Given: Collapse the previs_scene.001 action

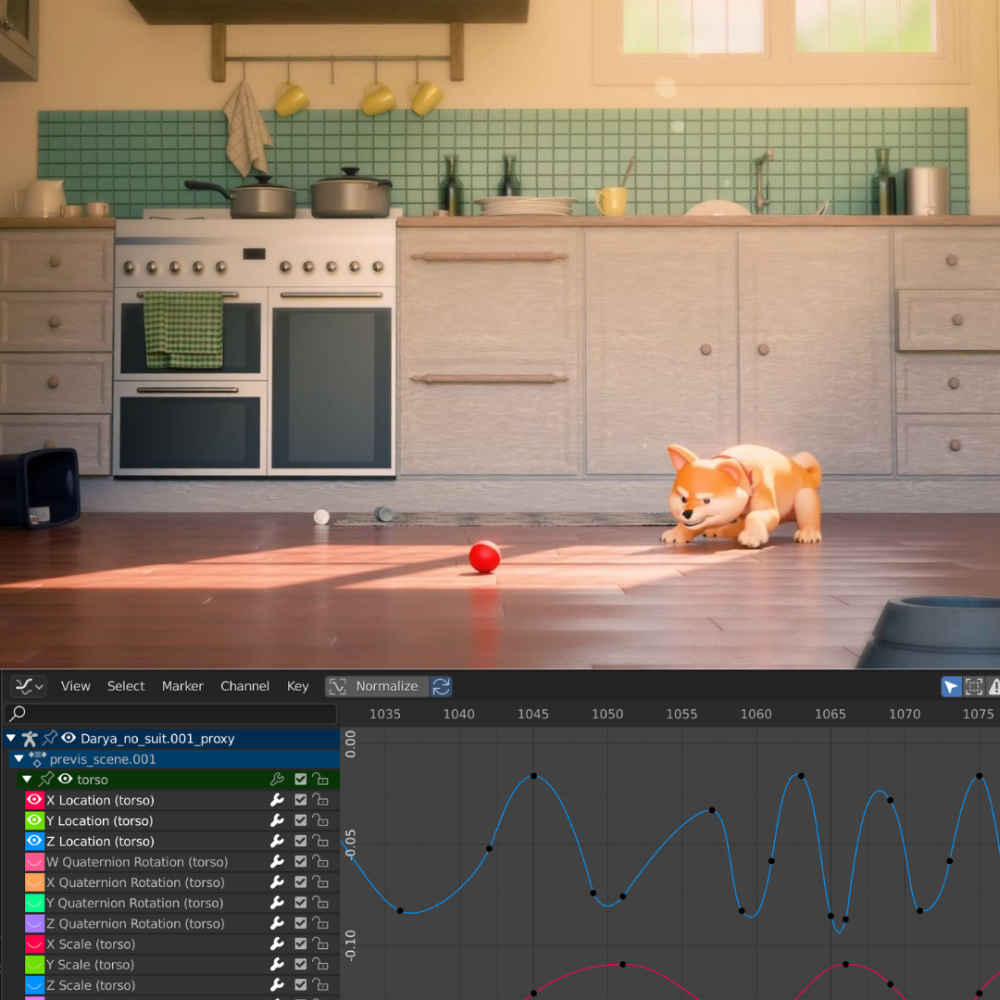Looking at the screenshot, I should [19, 759].
